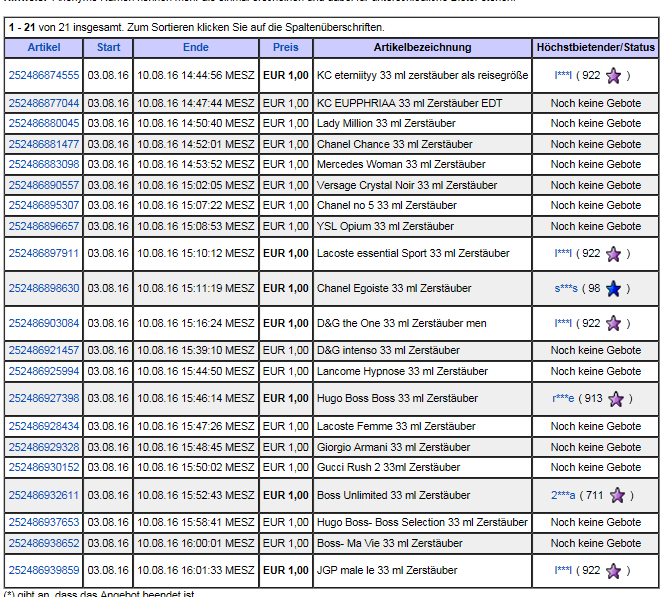Screen dimensions: 667x597
Task: View bidder s***s profile
Action: pos(566,289)
